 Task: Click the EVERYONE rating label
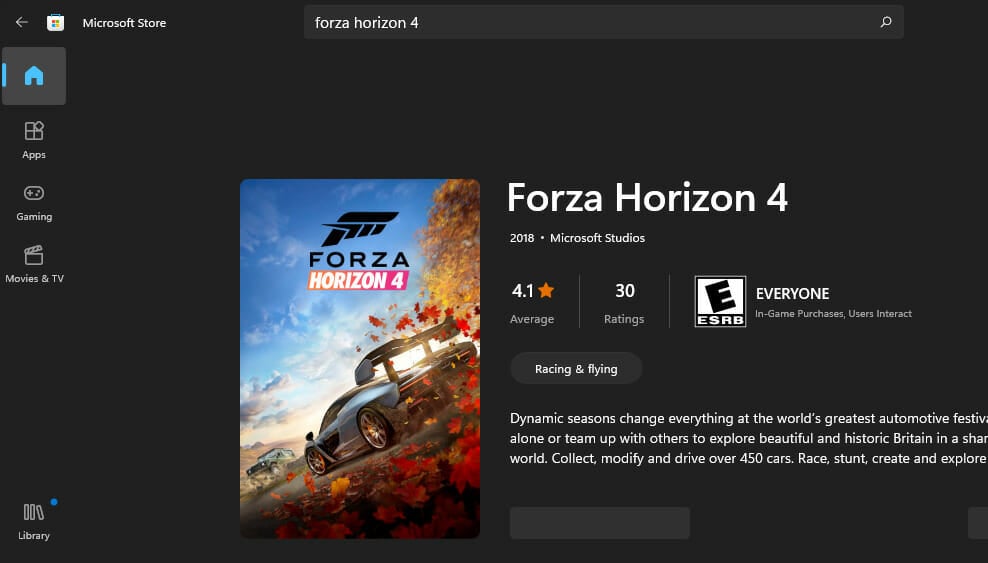tap(793, 293)
